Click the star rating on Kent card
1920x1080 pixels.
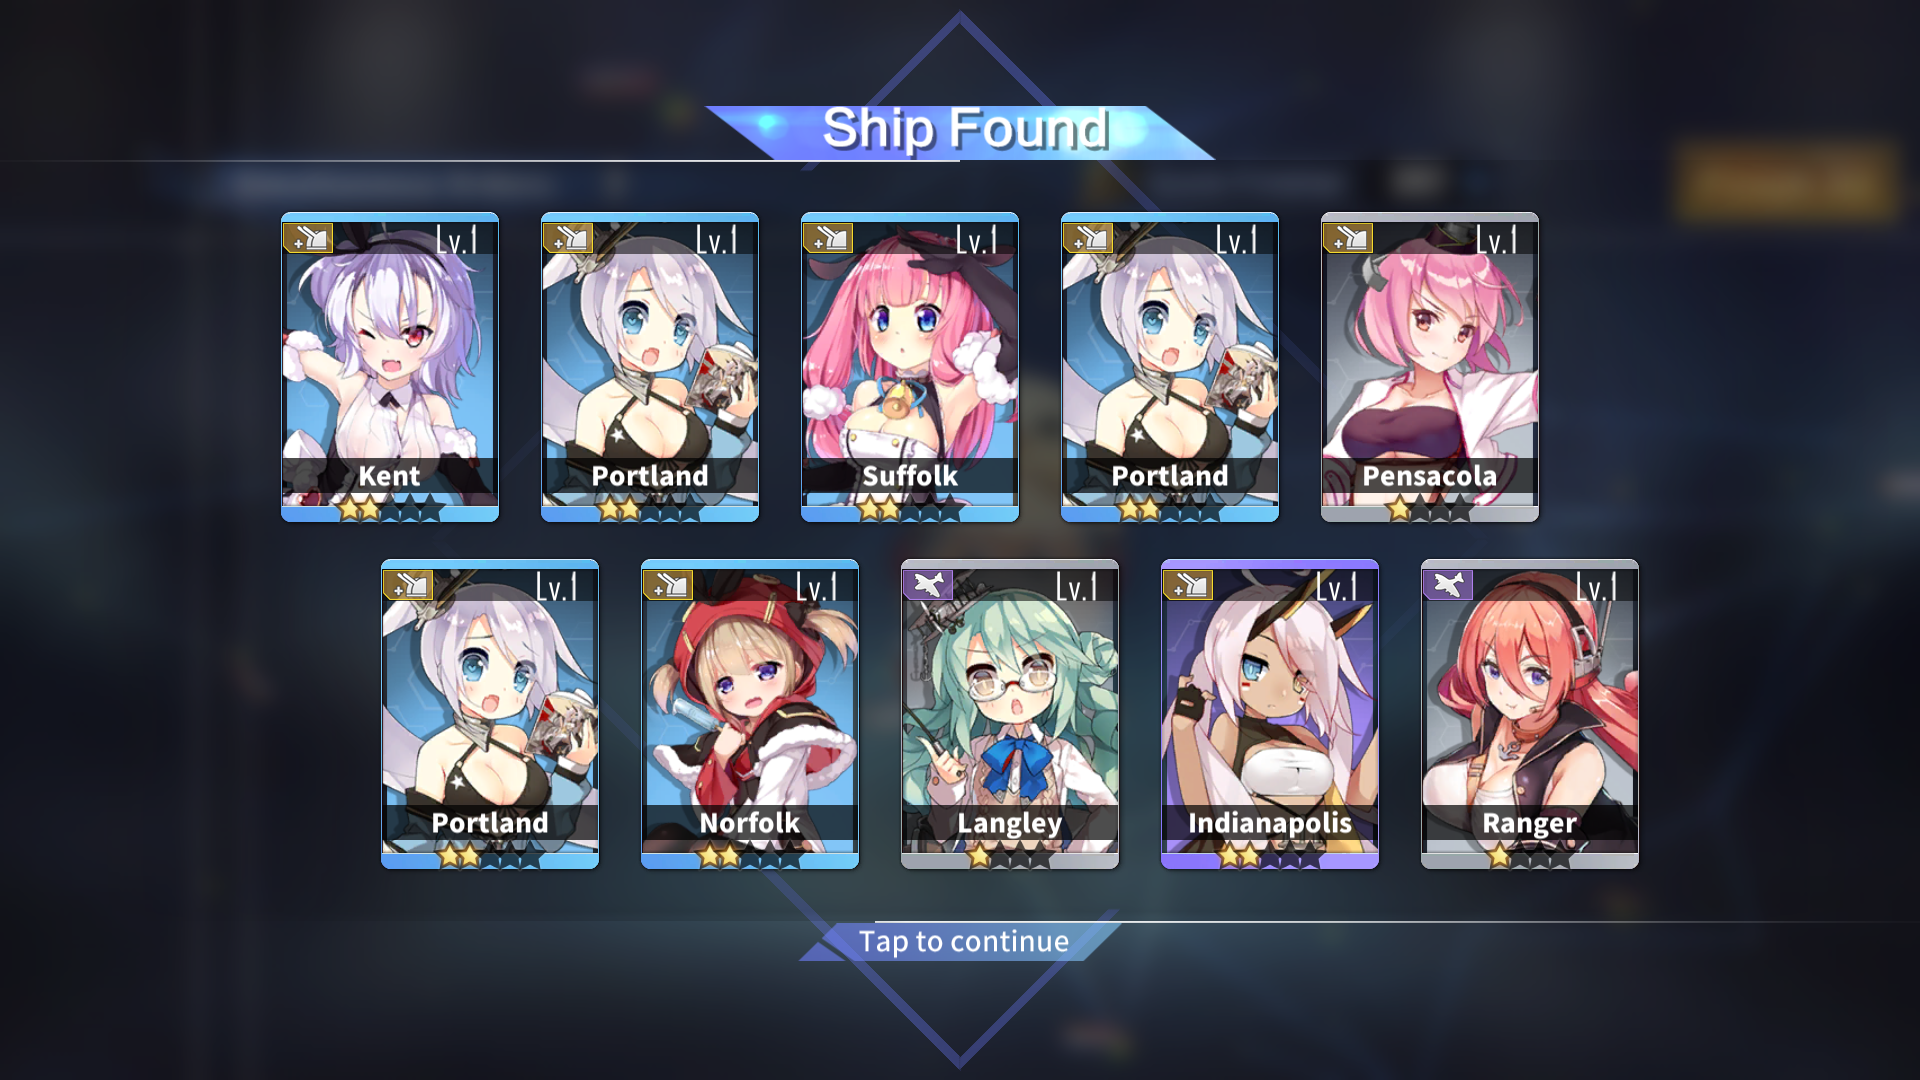390,509
